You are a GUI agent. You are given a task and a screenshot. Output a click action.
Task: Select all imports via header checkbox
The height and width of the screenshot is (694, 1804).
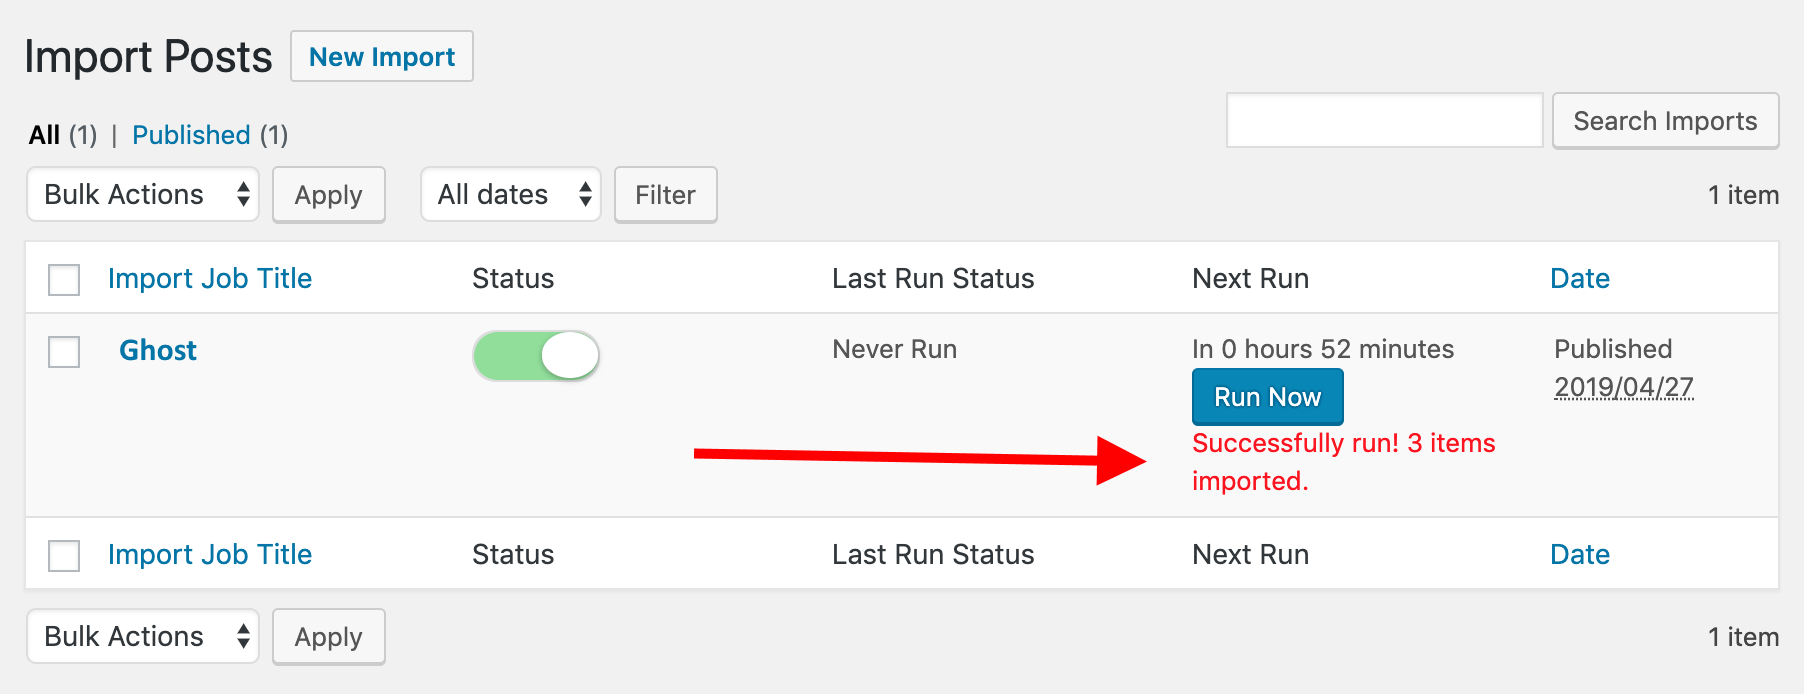click(x=63, y=280)
